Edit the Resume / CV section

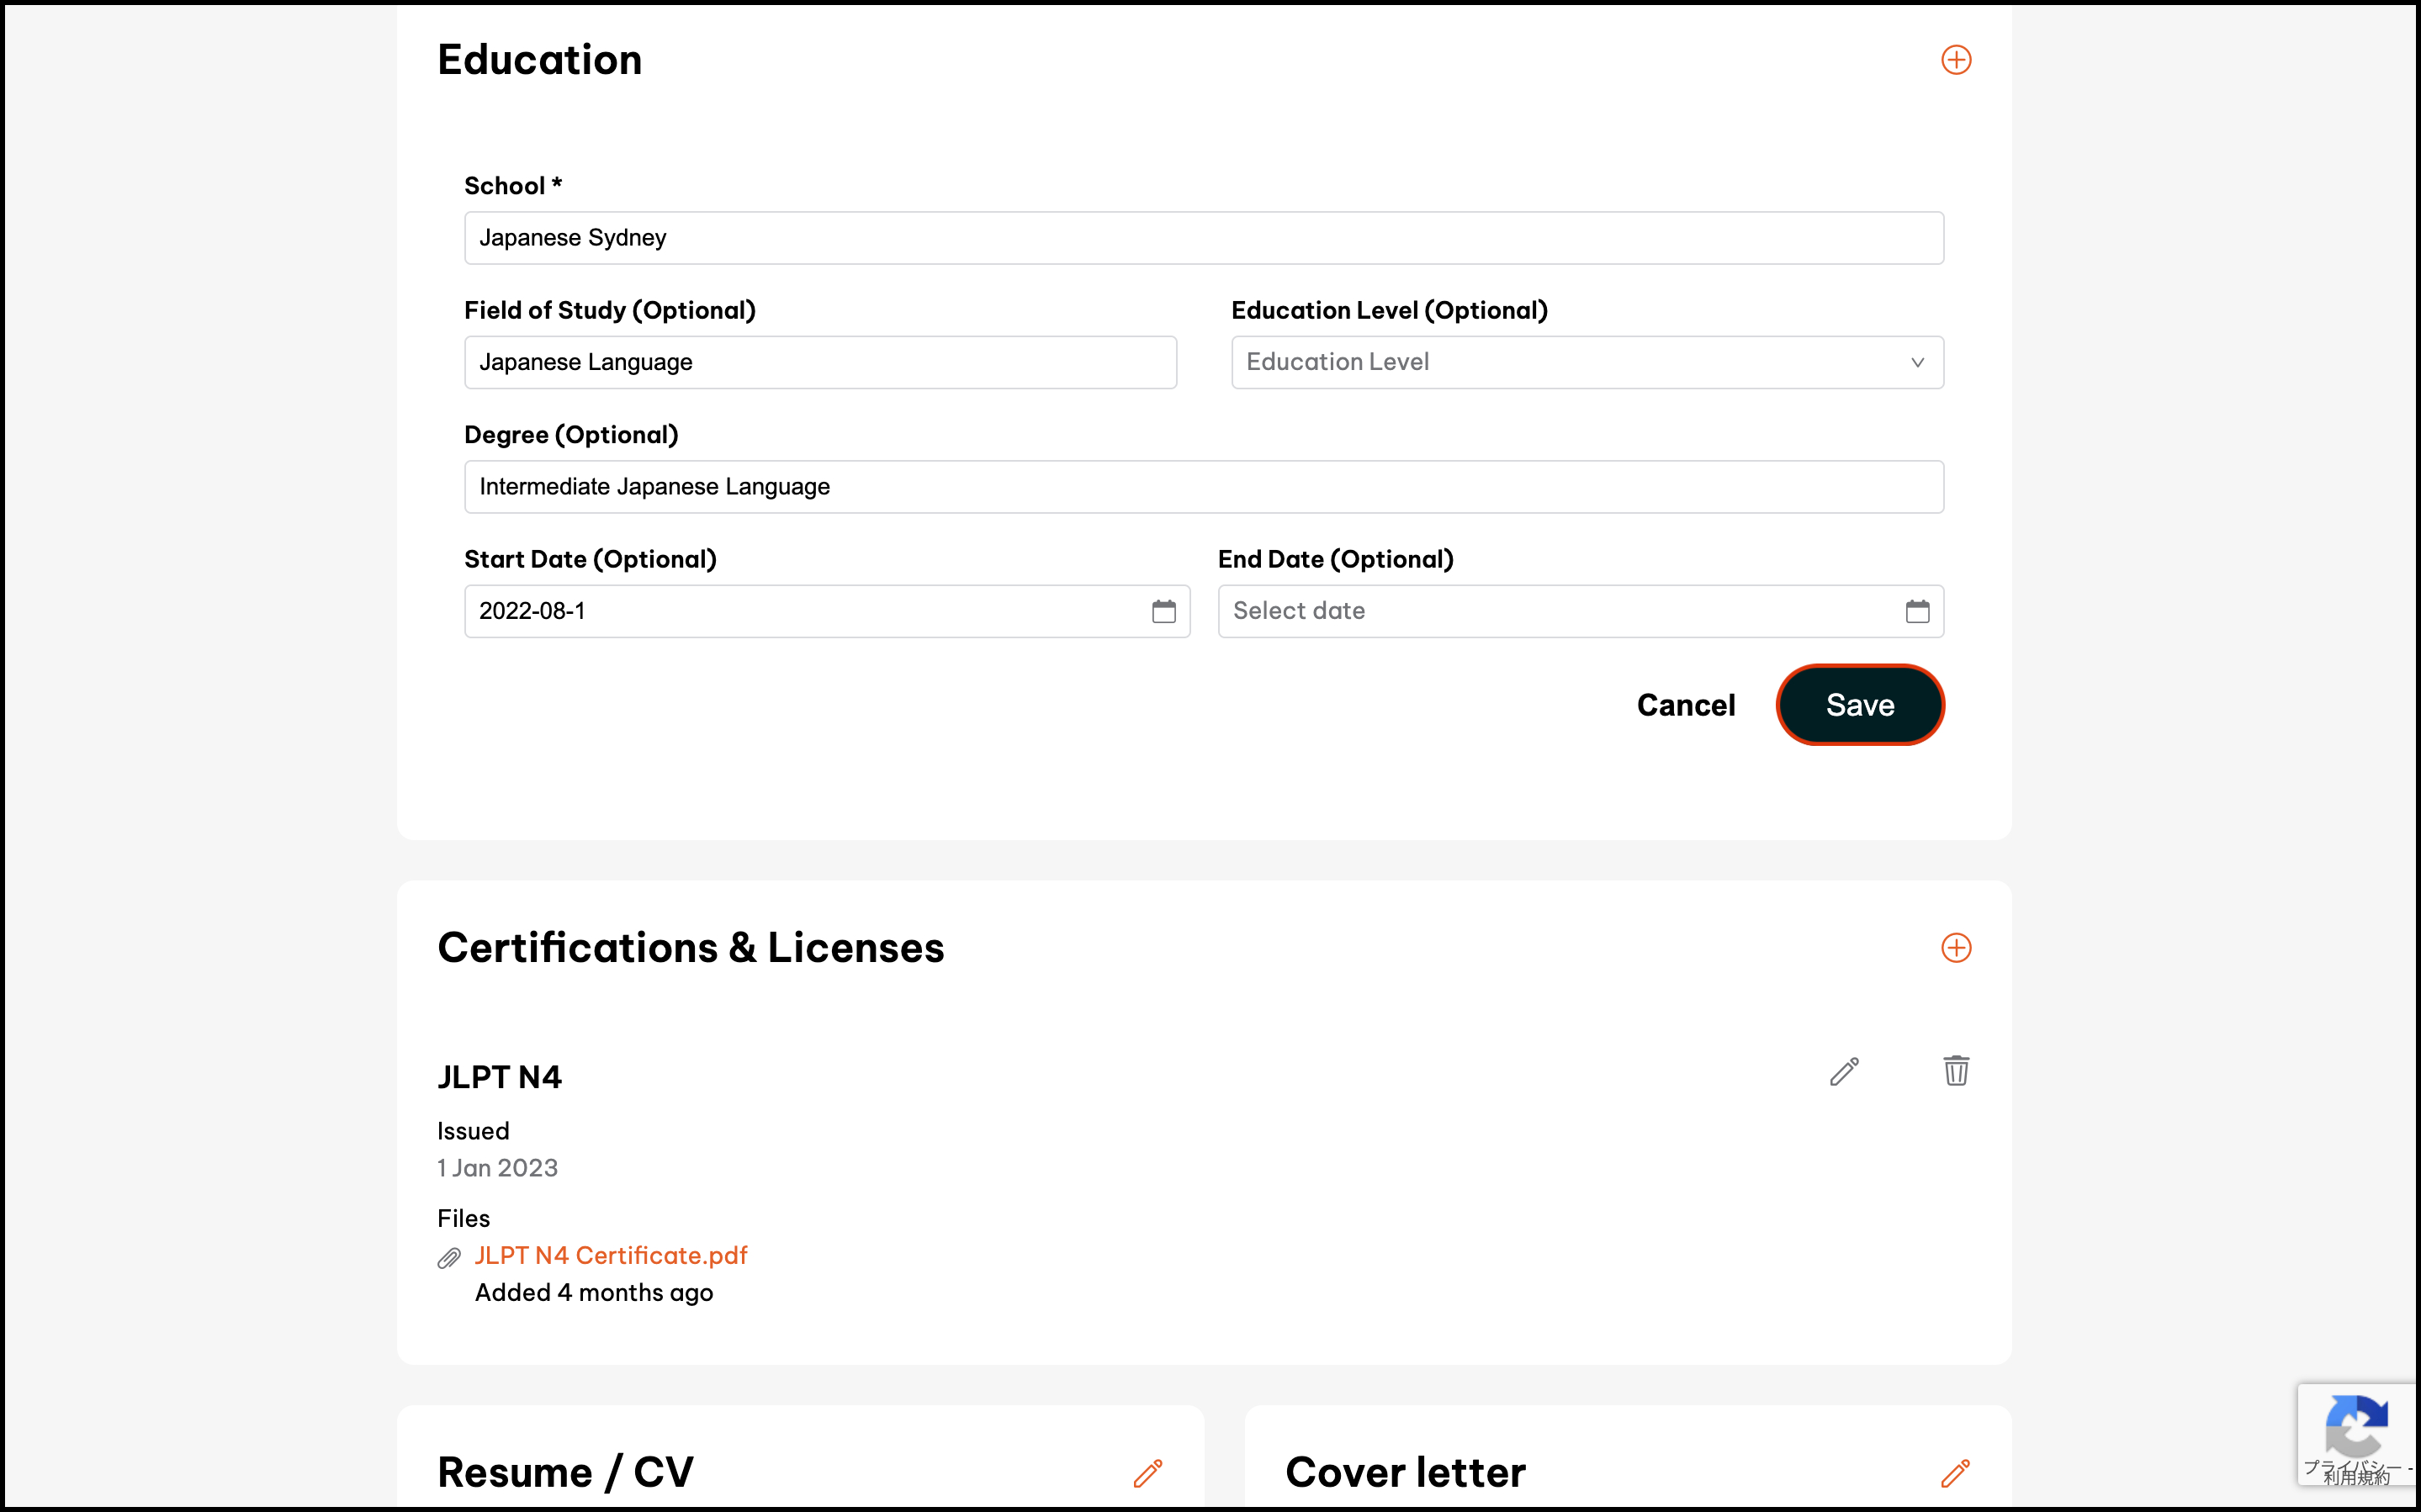1147,1472
